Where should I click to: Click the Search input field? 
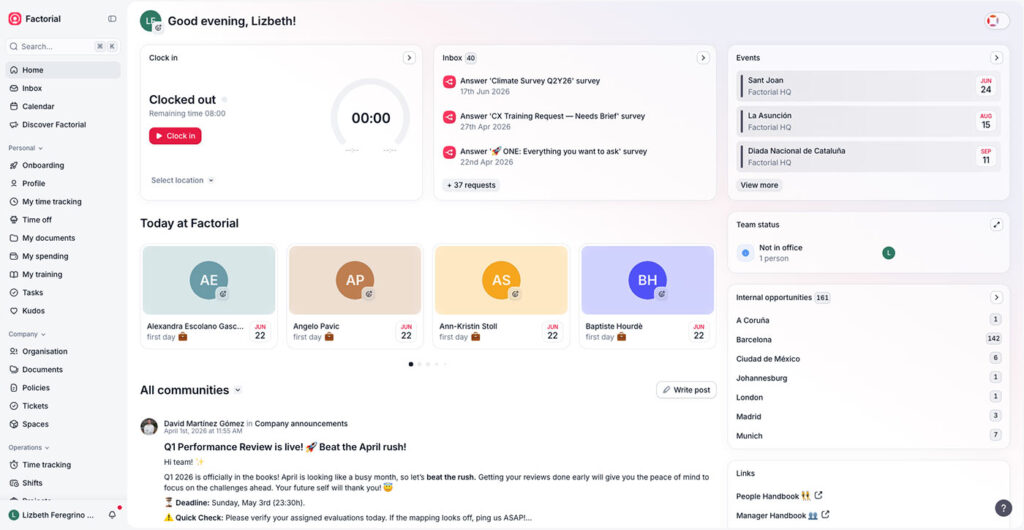(x=63, y=46)
